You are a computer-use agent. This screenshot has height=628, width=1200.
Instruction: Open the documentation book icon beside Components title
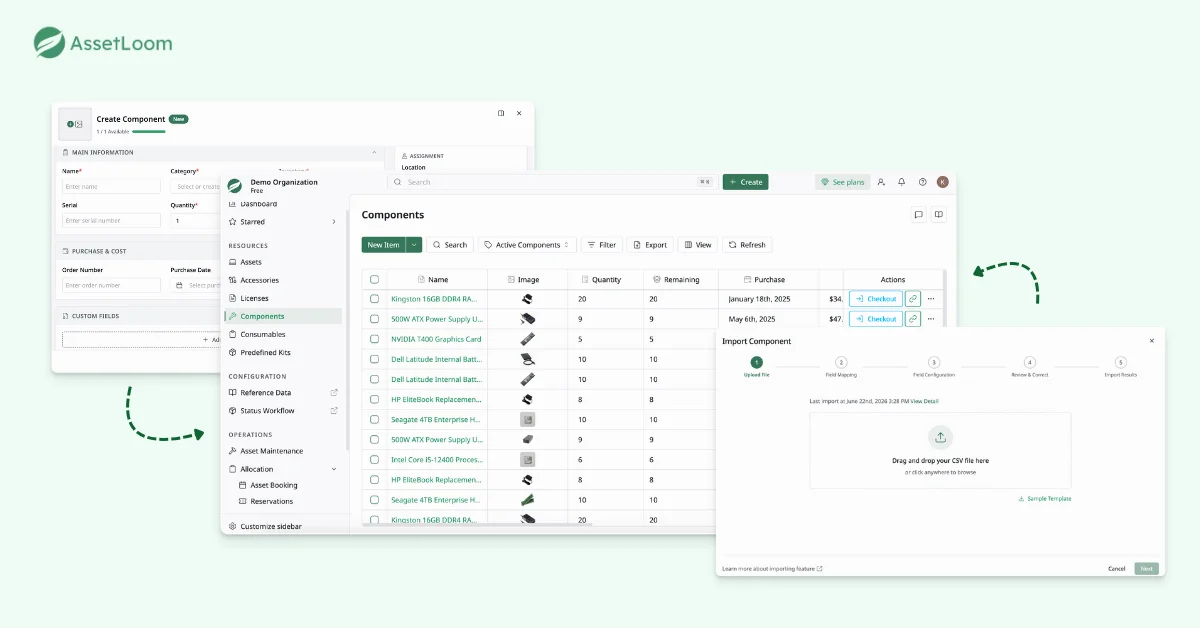[x=938, y=214]
